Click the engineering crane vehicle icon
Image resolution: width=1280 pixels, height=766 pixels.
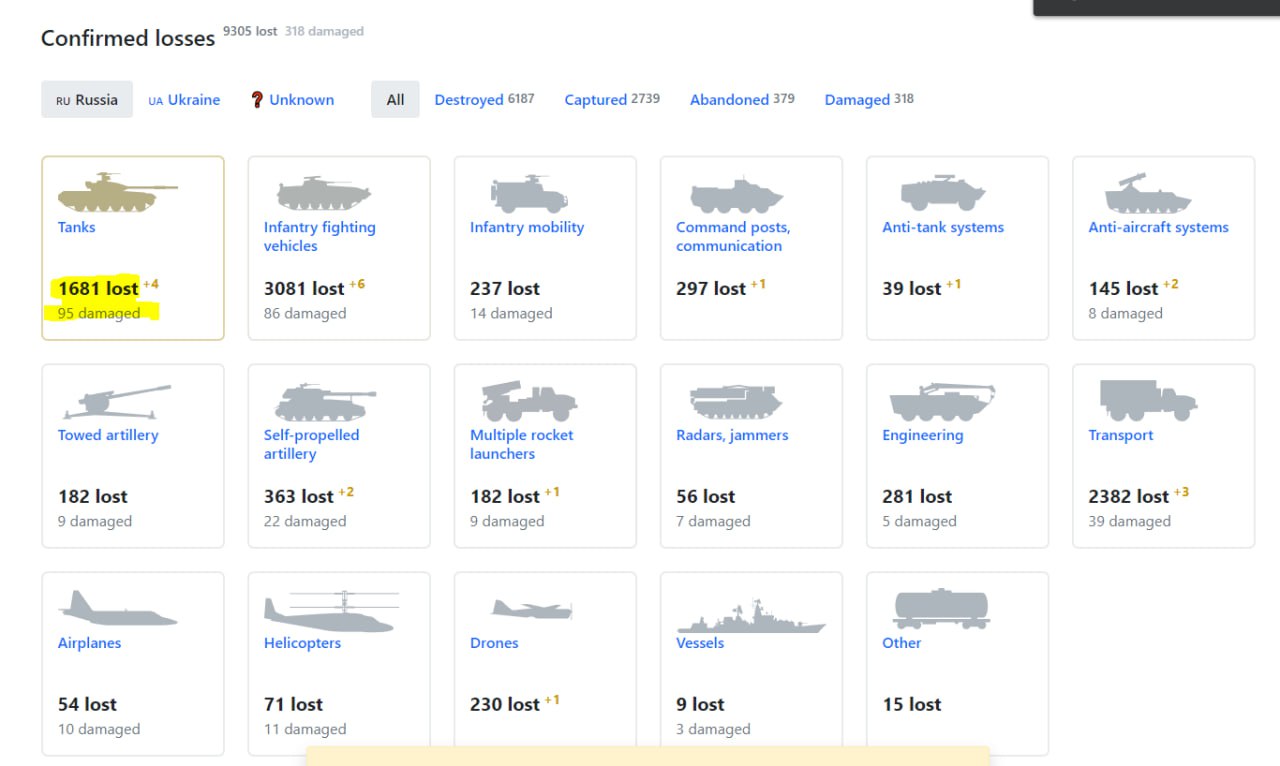pyautogui.click(x=942, y=402)
